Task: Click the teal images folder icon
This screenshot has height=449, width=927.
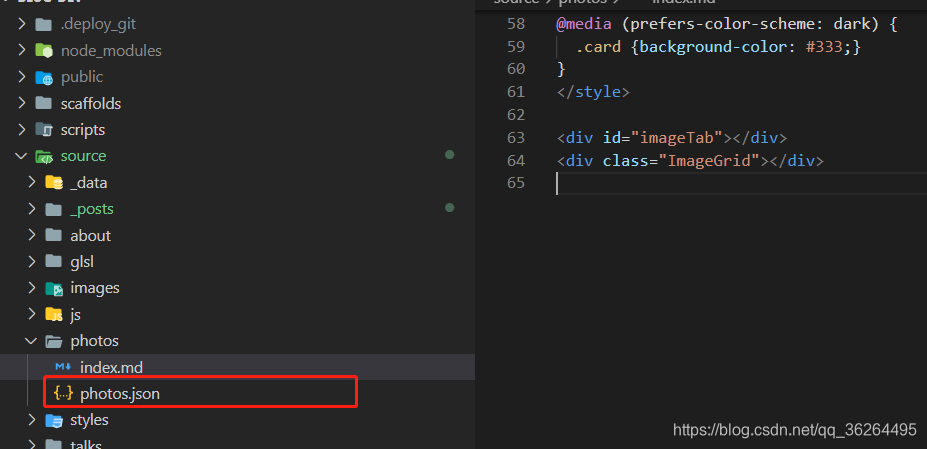Action: 54,288
